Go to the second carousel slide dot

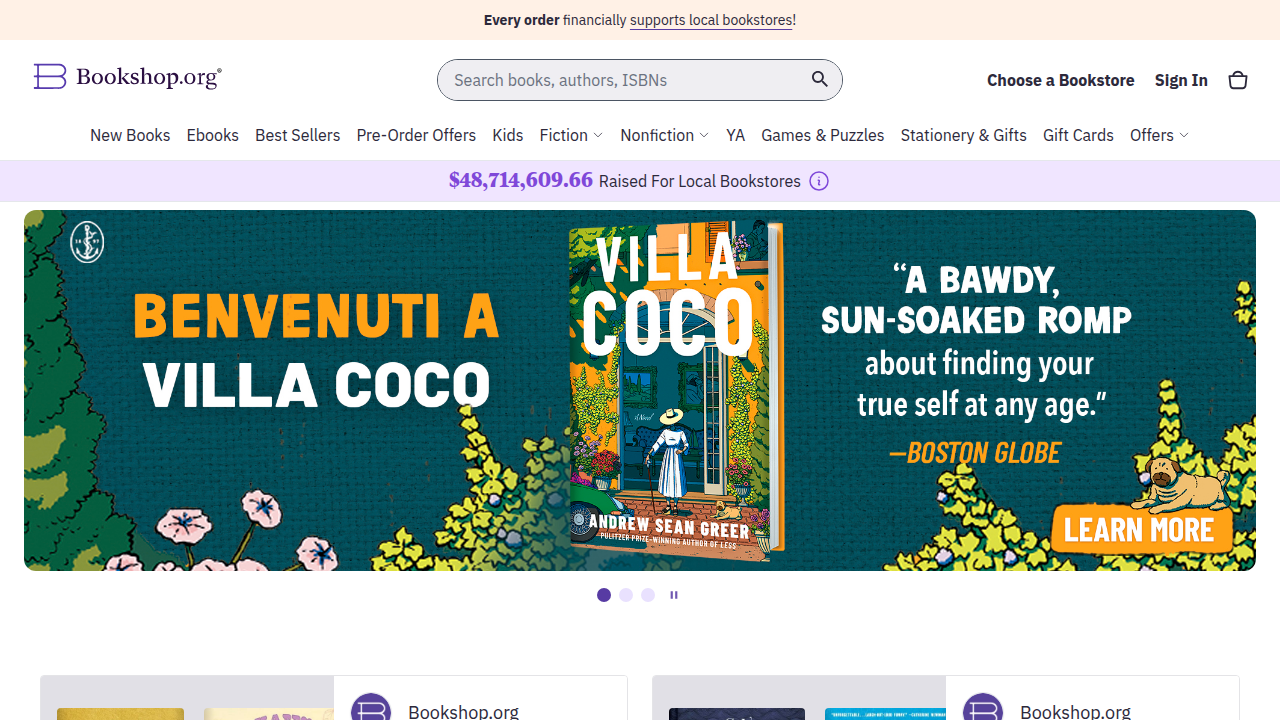click(626, 595)
